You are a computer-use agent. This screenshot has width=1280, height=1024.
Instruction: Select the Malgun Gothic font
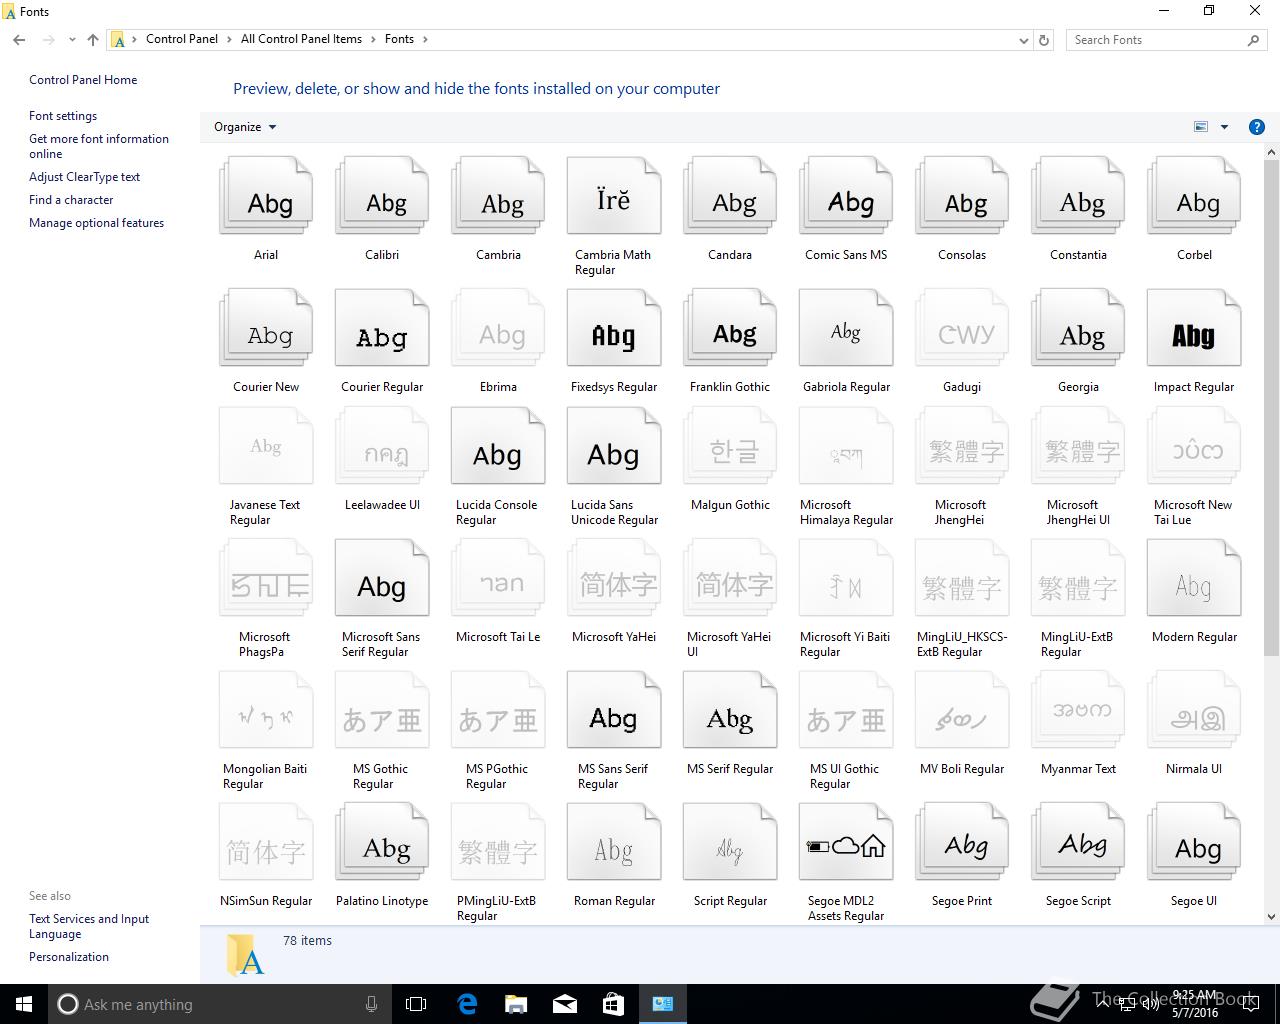click(730, 446)
